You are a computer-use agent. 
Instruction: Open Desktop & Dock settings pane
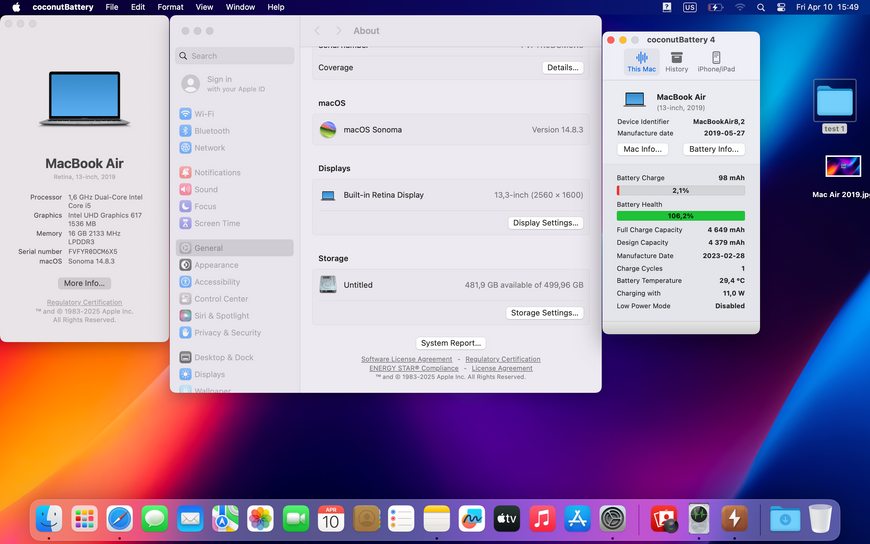(x=235, y=357)
